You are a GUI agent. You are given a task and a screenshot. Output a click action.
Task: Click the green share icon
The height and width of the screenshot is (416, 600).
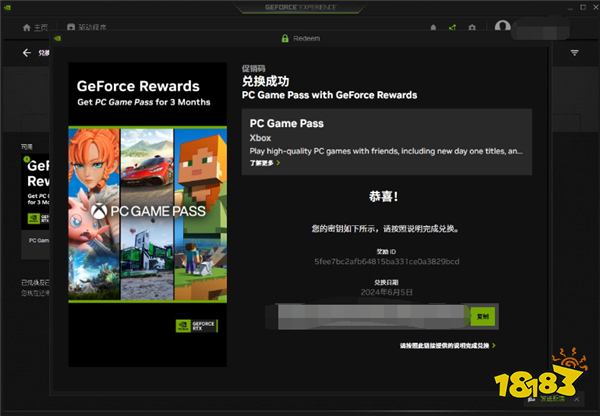(x=452, y=28)
